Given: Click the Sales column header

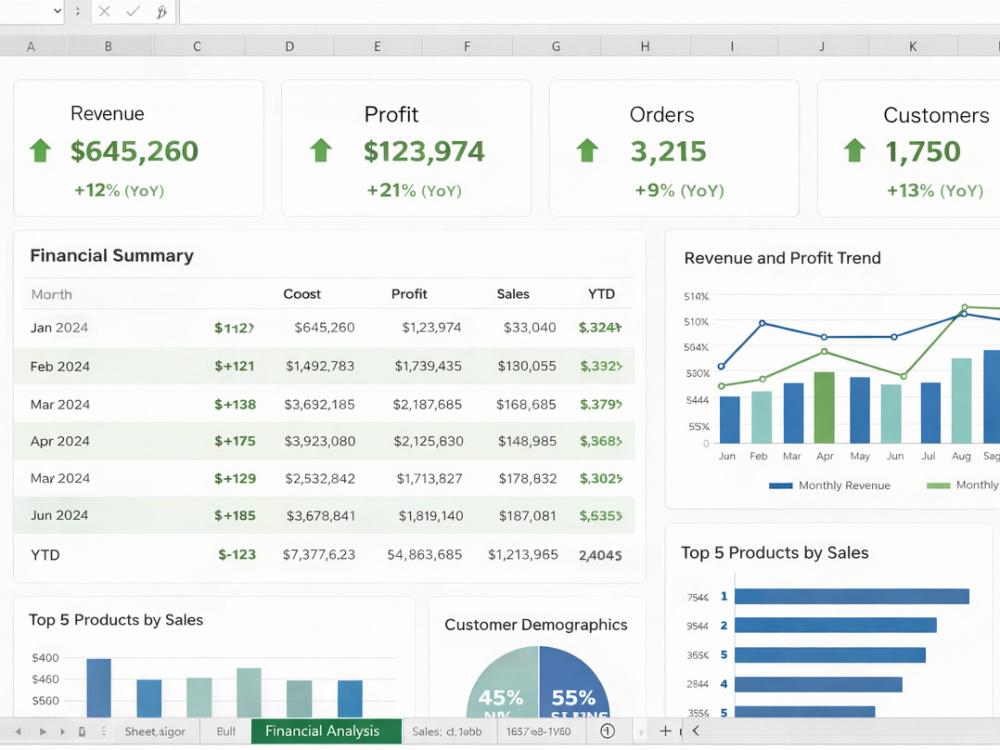Looking at the screenshot, I should pyautogui.click(x=513, y=294).
